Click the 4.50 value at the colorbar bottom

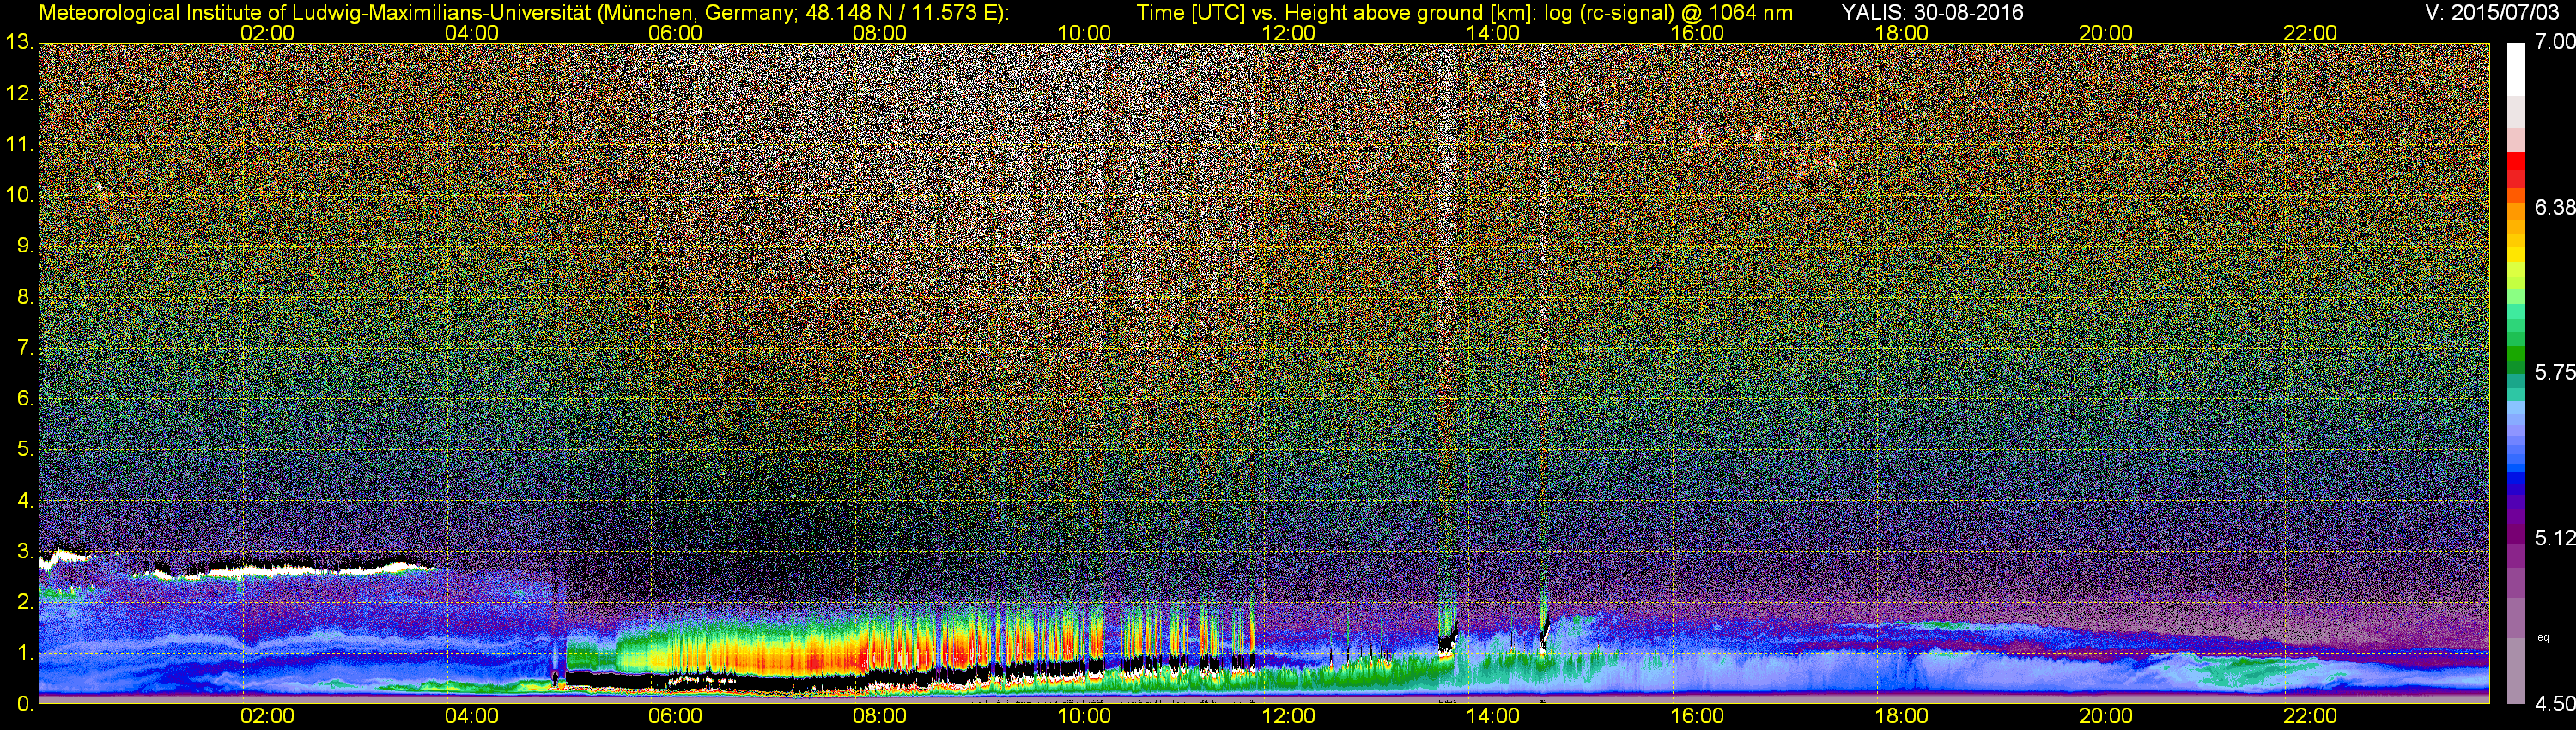(x=2554, y=704)
